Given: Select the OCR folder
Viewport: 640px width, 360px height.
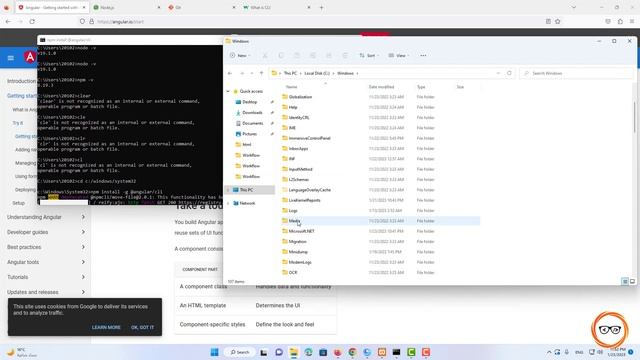Looking at the screenshot, I should tap(293, 273).
